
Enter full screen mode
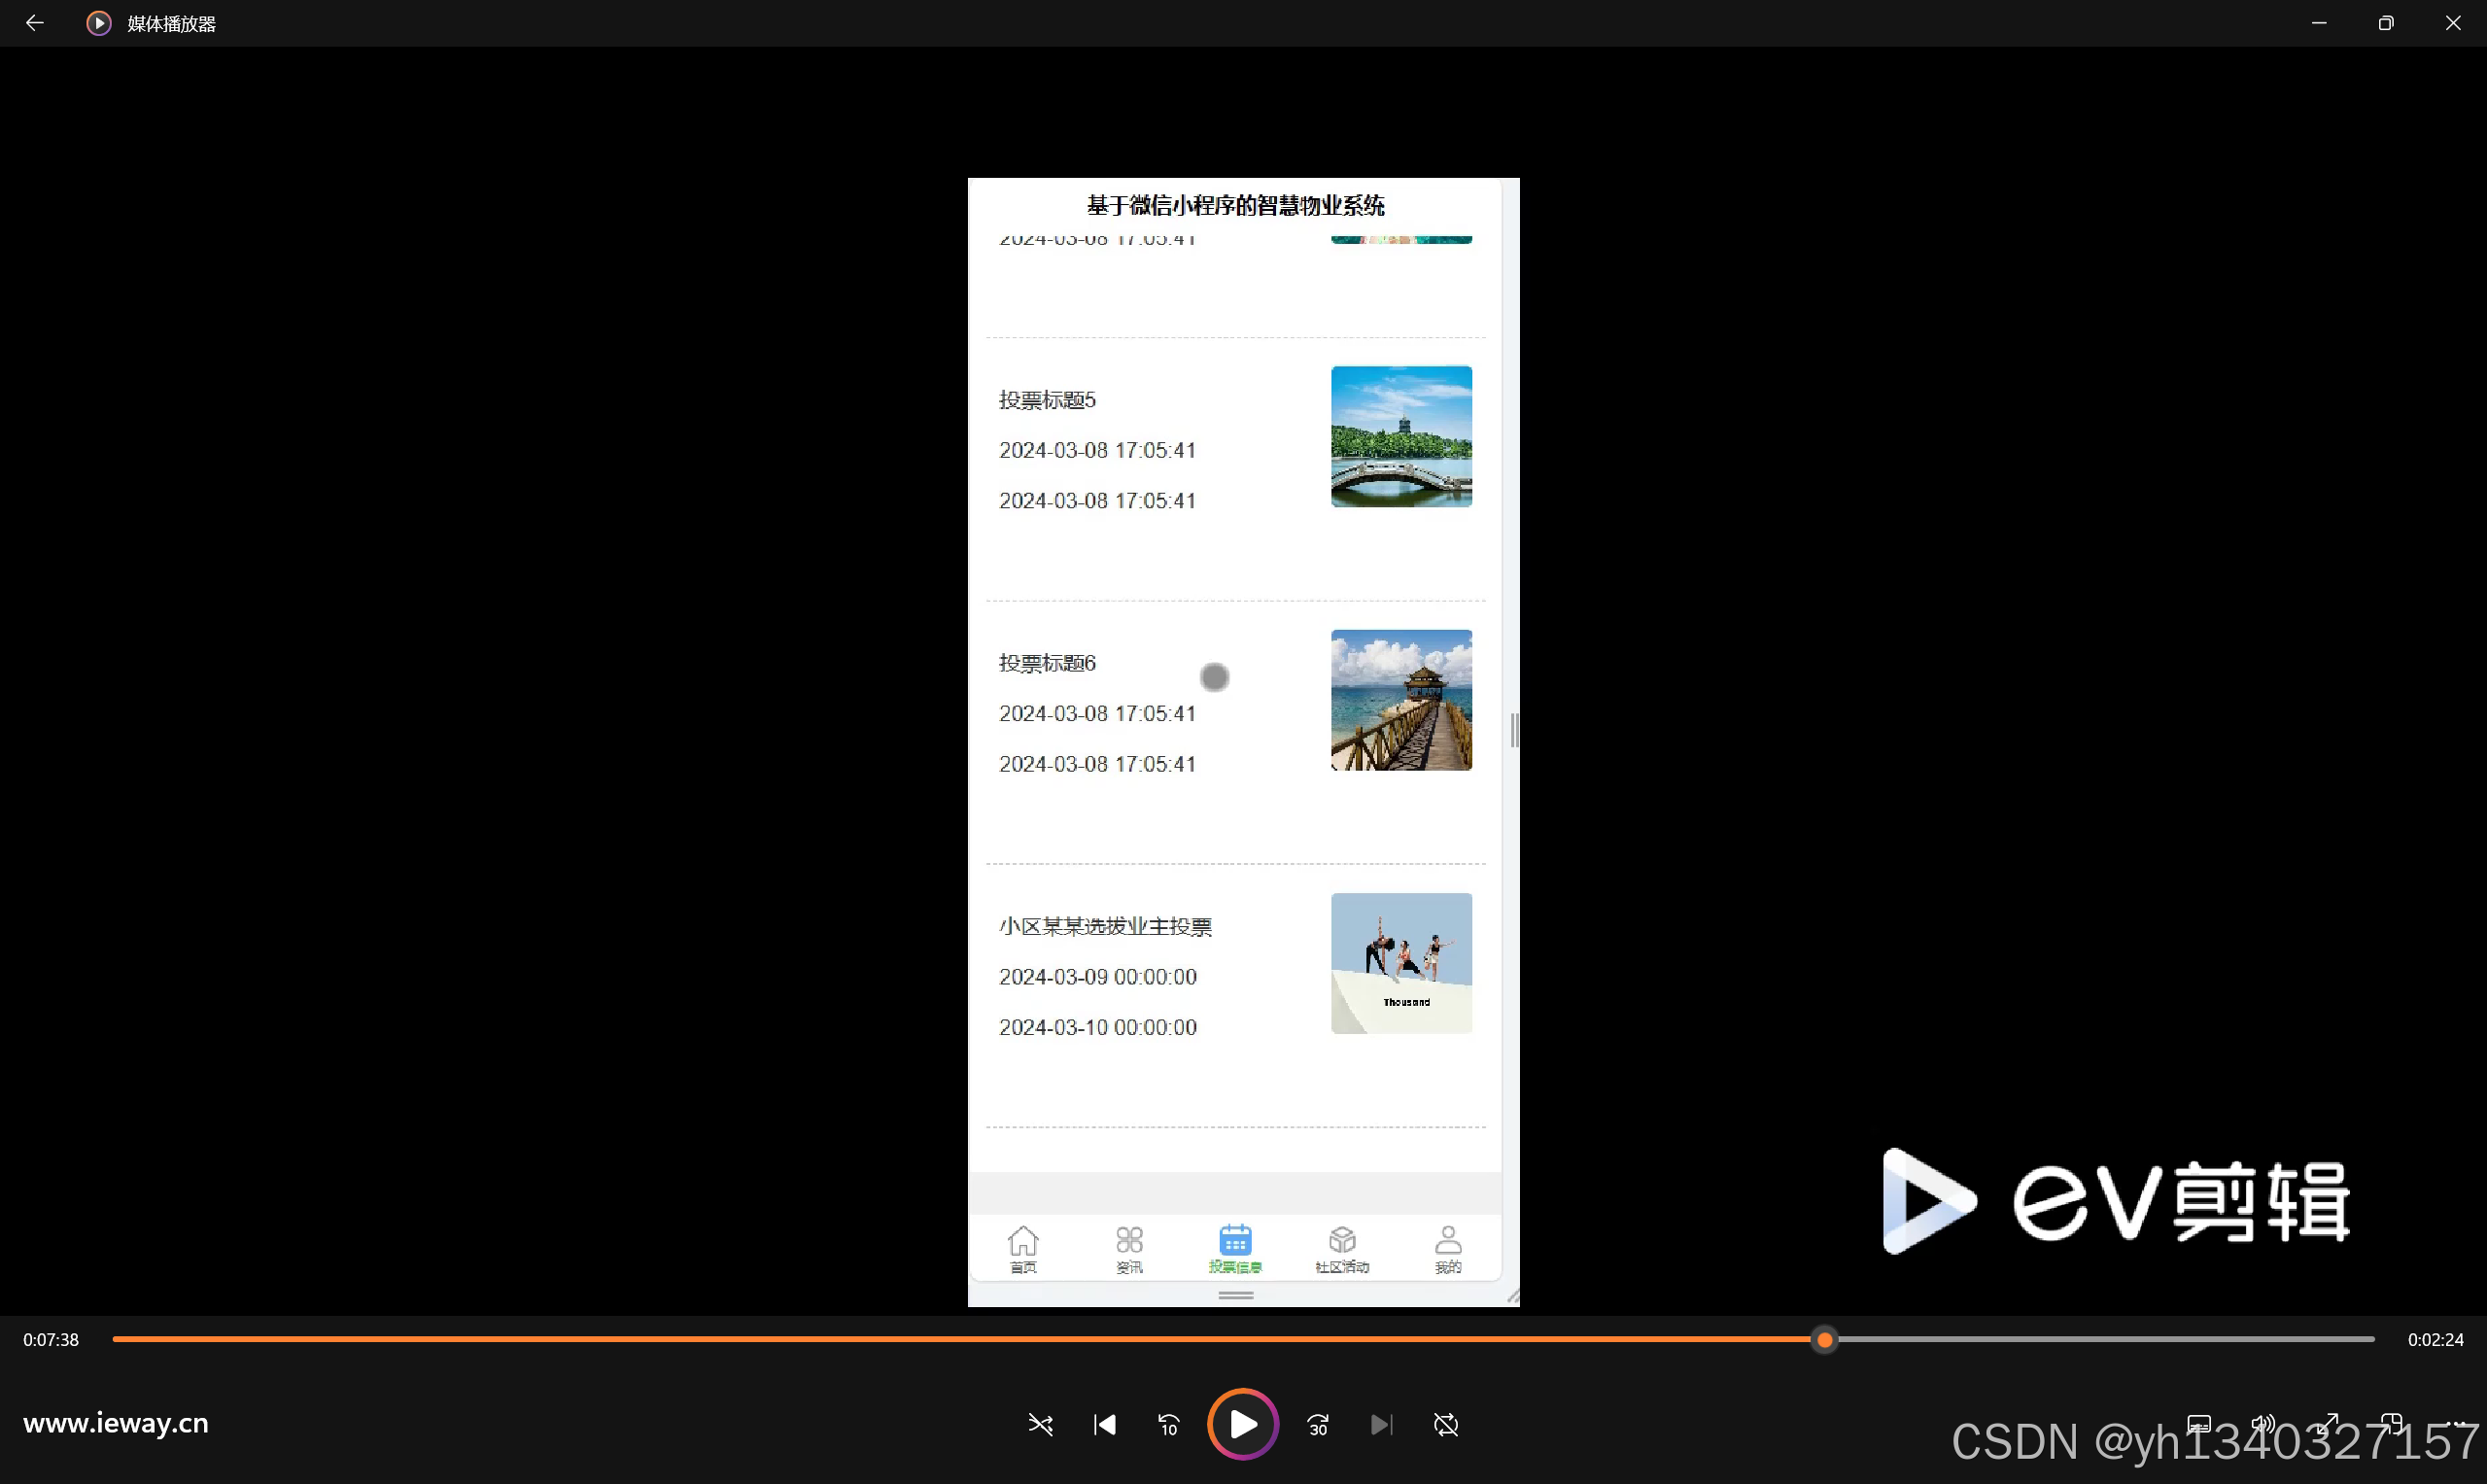click(x=2328, y=1424)
